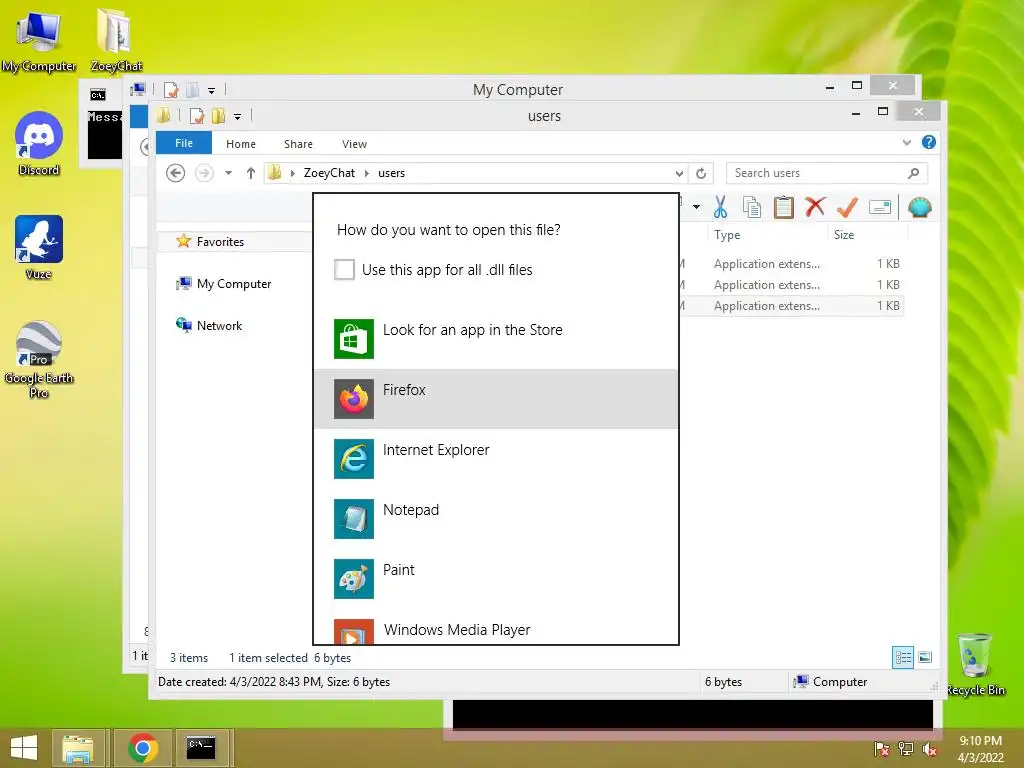This screenshot has width=1024, height=768.
Task: Click Properties icon in users title bar
Action: [197, 116]
